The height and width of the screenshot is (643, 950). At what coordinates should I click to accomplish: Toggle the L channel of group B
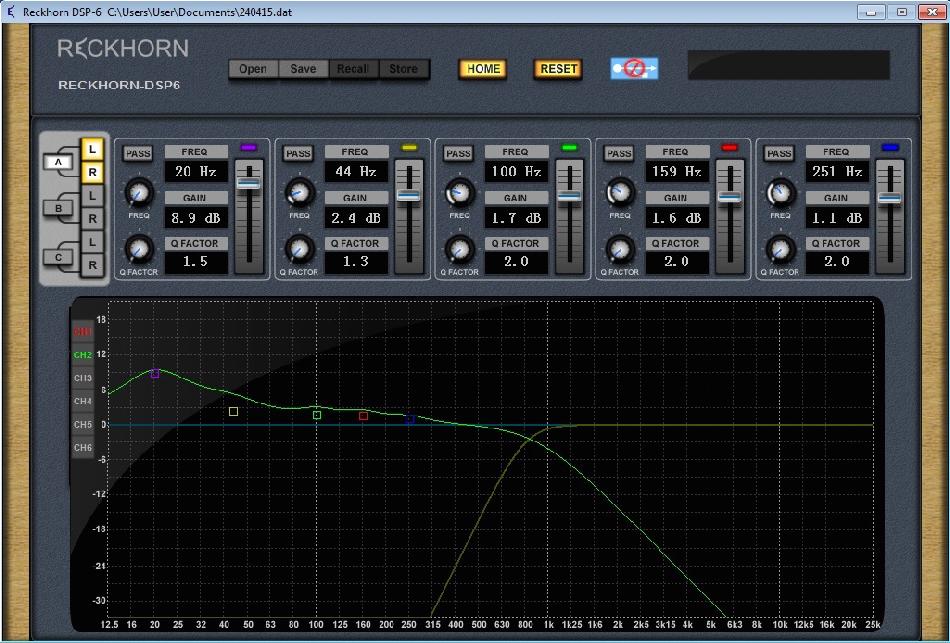point(92,196)
